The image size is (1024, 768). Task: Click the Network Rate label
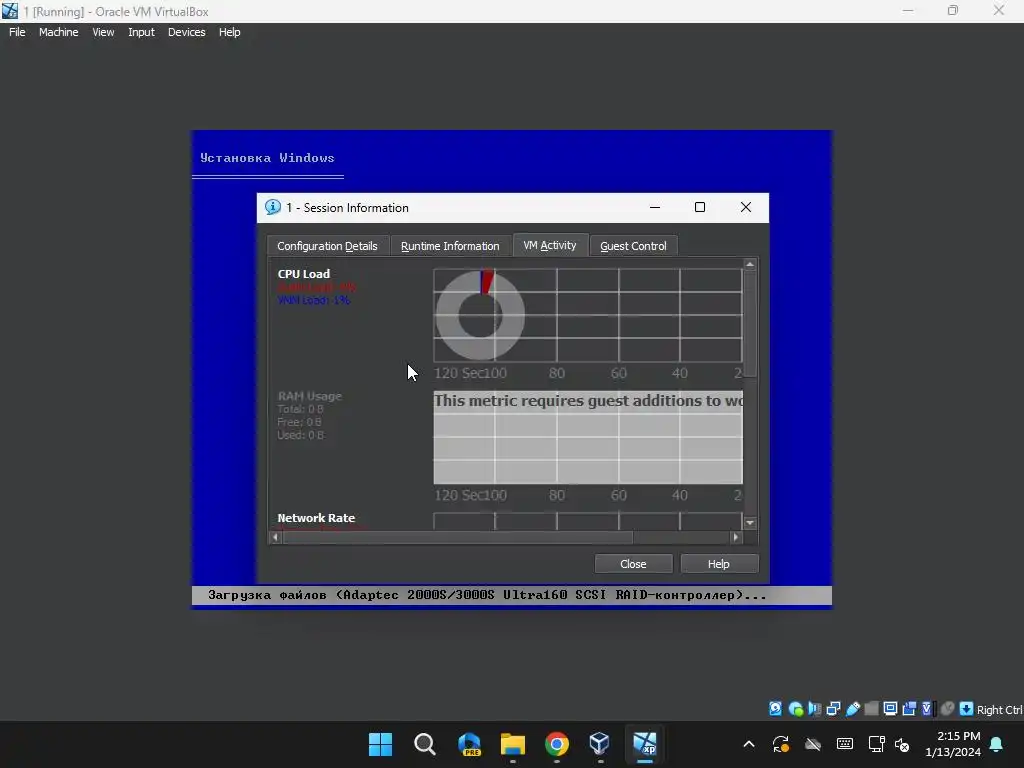coord(316,518)
